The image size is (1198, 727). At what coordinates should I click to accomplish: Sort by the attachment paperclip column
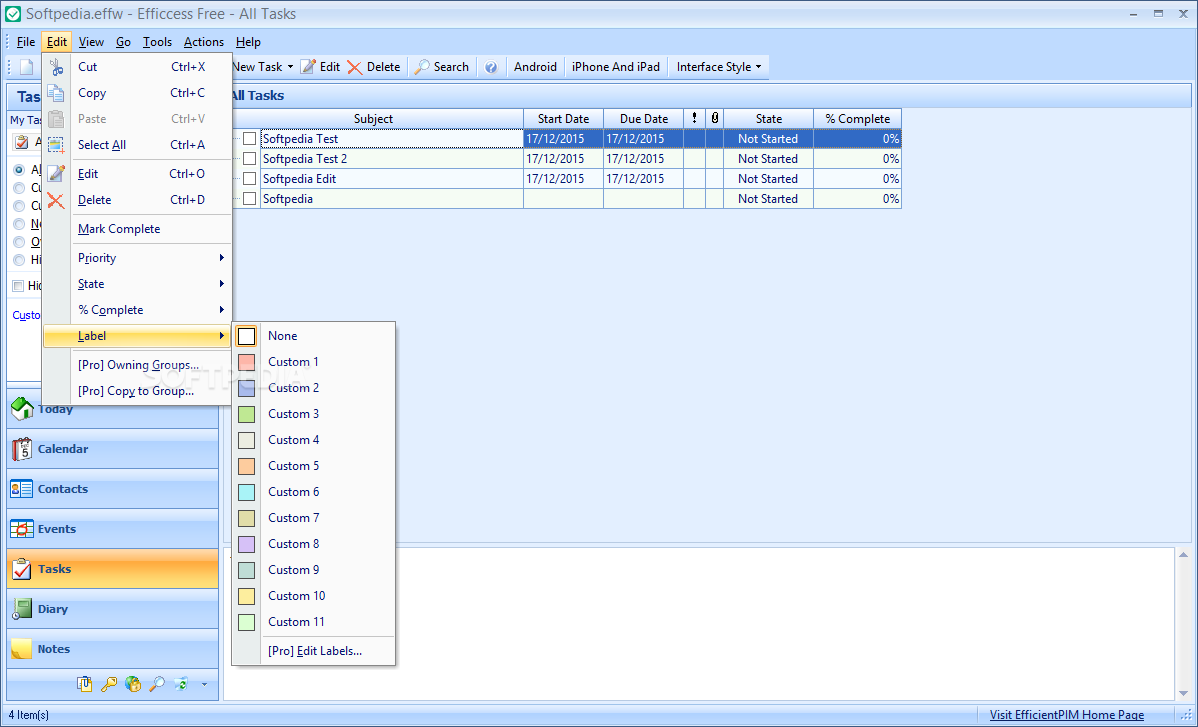click(x=714, y=118)
